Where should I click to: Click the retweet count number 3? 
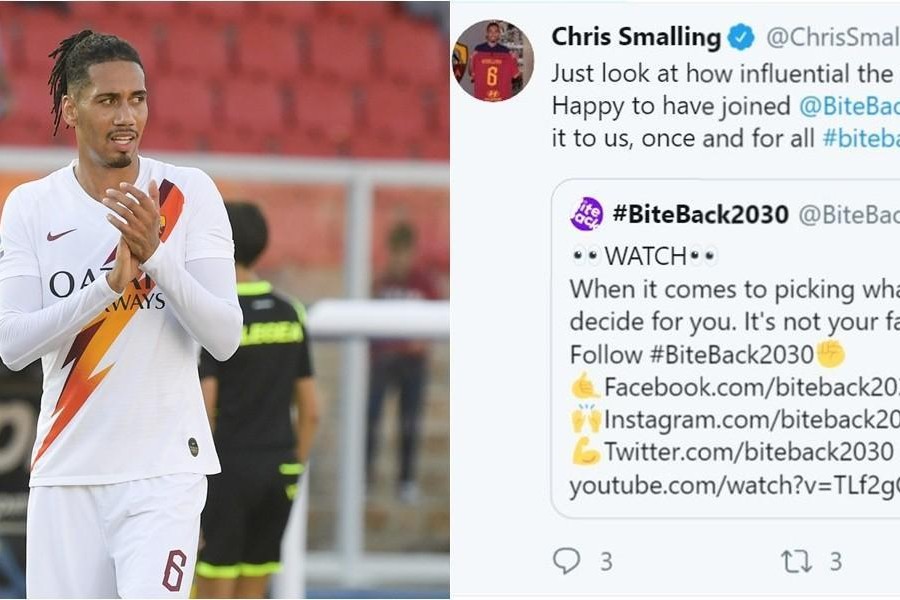click(x=836, y=562)
